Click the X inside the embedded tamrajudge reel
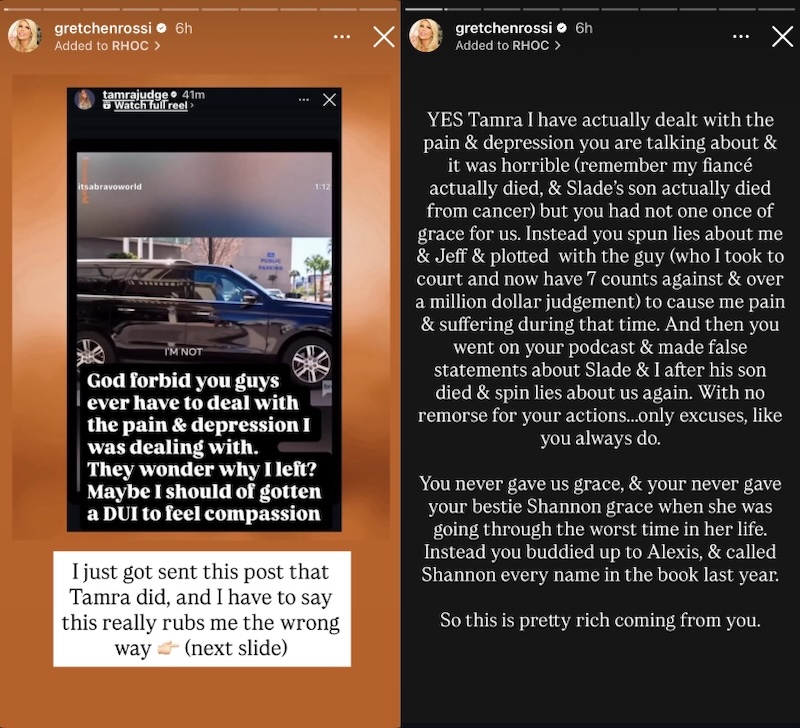This screenshot has width=800, height=728. (x=329, y=100)
